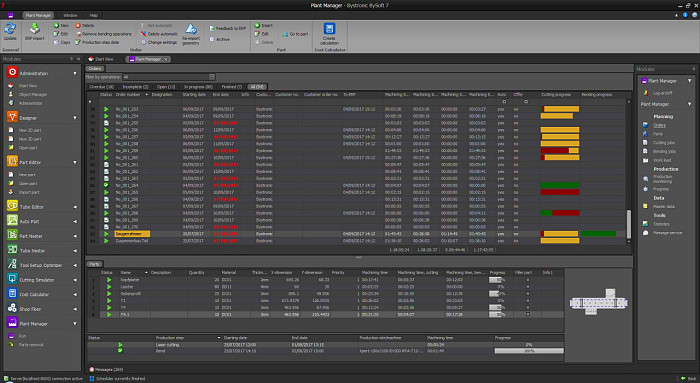Open Cutting jobs in Planning list
700x383 pixels.
(664, 143)
